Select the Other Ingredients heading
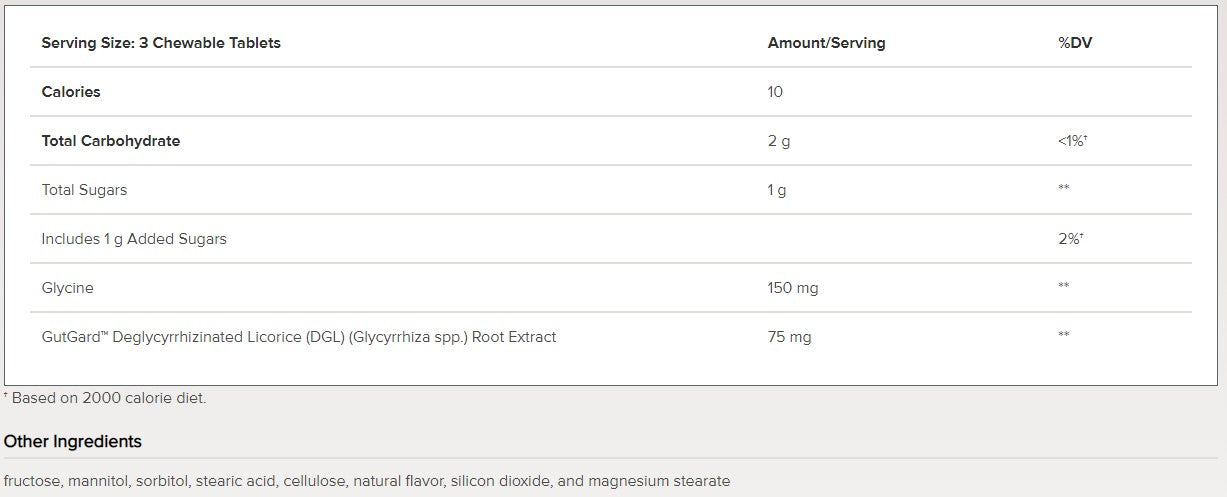The image size is (1227, 497). tap(73, 441)
